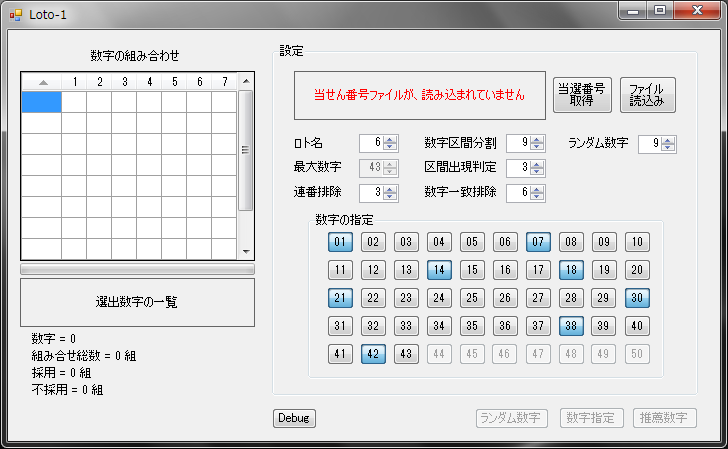The image size is (728, 449).
Task: Select number 16 toggle button
Action: pos(505,270)
